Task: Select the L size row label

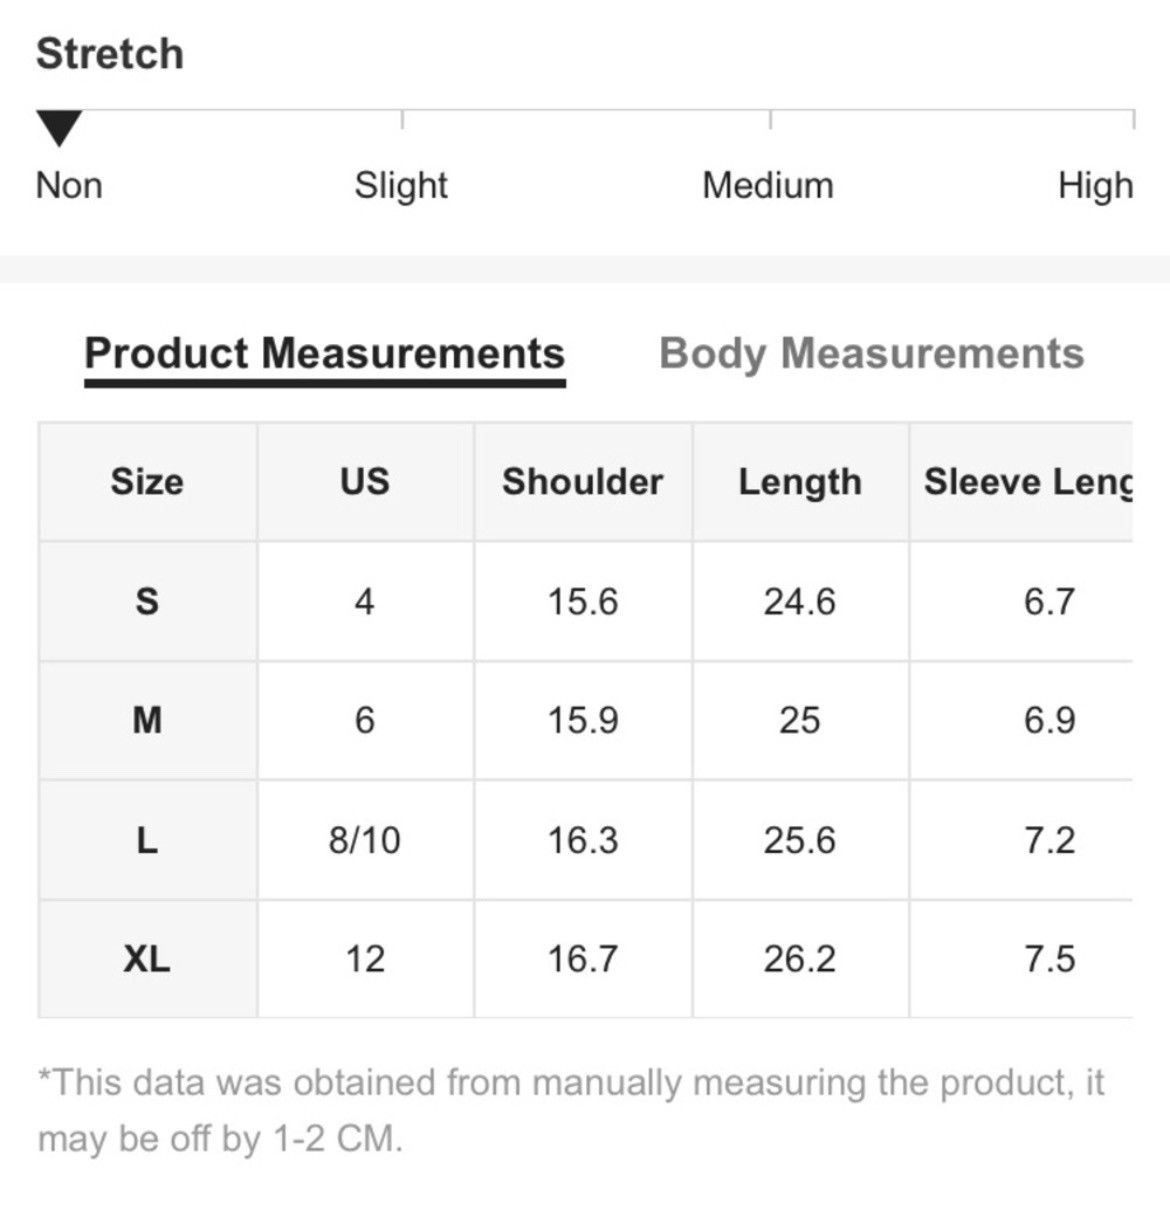Action: (147, 840)
